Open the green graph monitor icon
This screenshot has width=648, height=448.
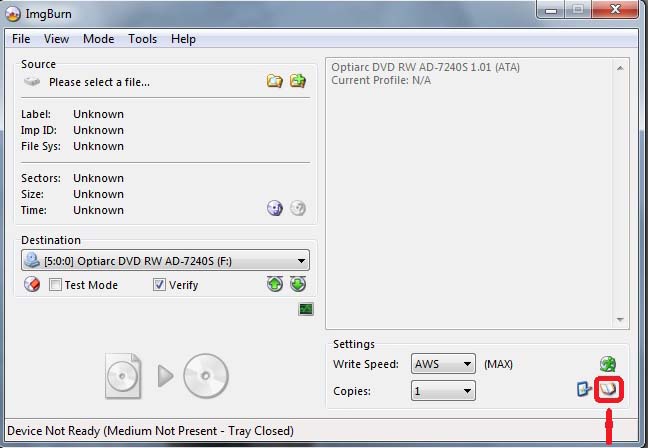point(306,309)
